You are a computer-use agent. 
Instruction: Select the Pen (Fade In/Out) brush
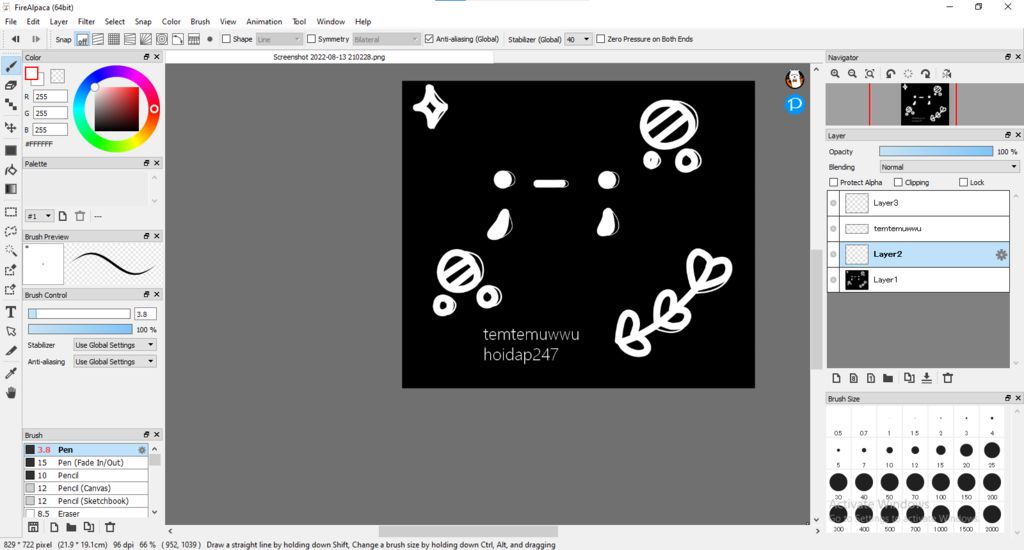(86, 462)
